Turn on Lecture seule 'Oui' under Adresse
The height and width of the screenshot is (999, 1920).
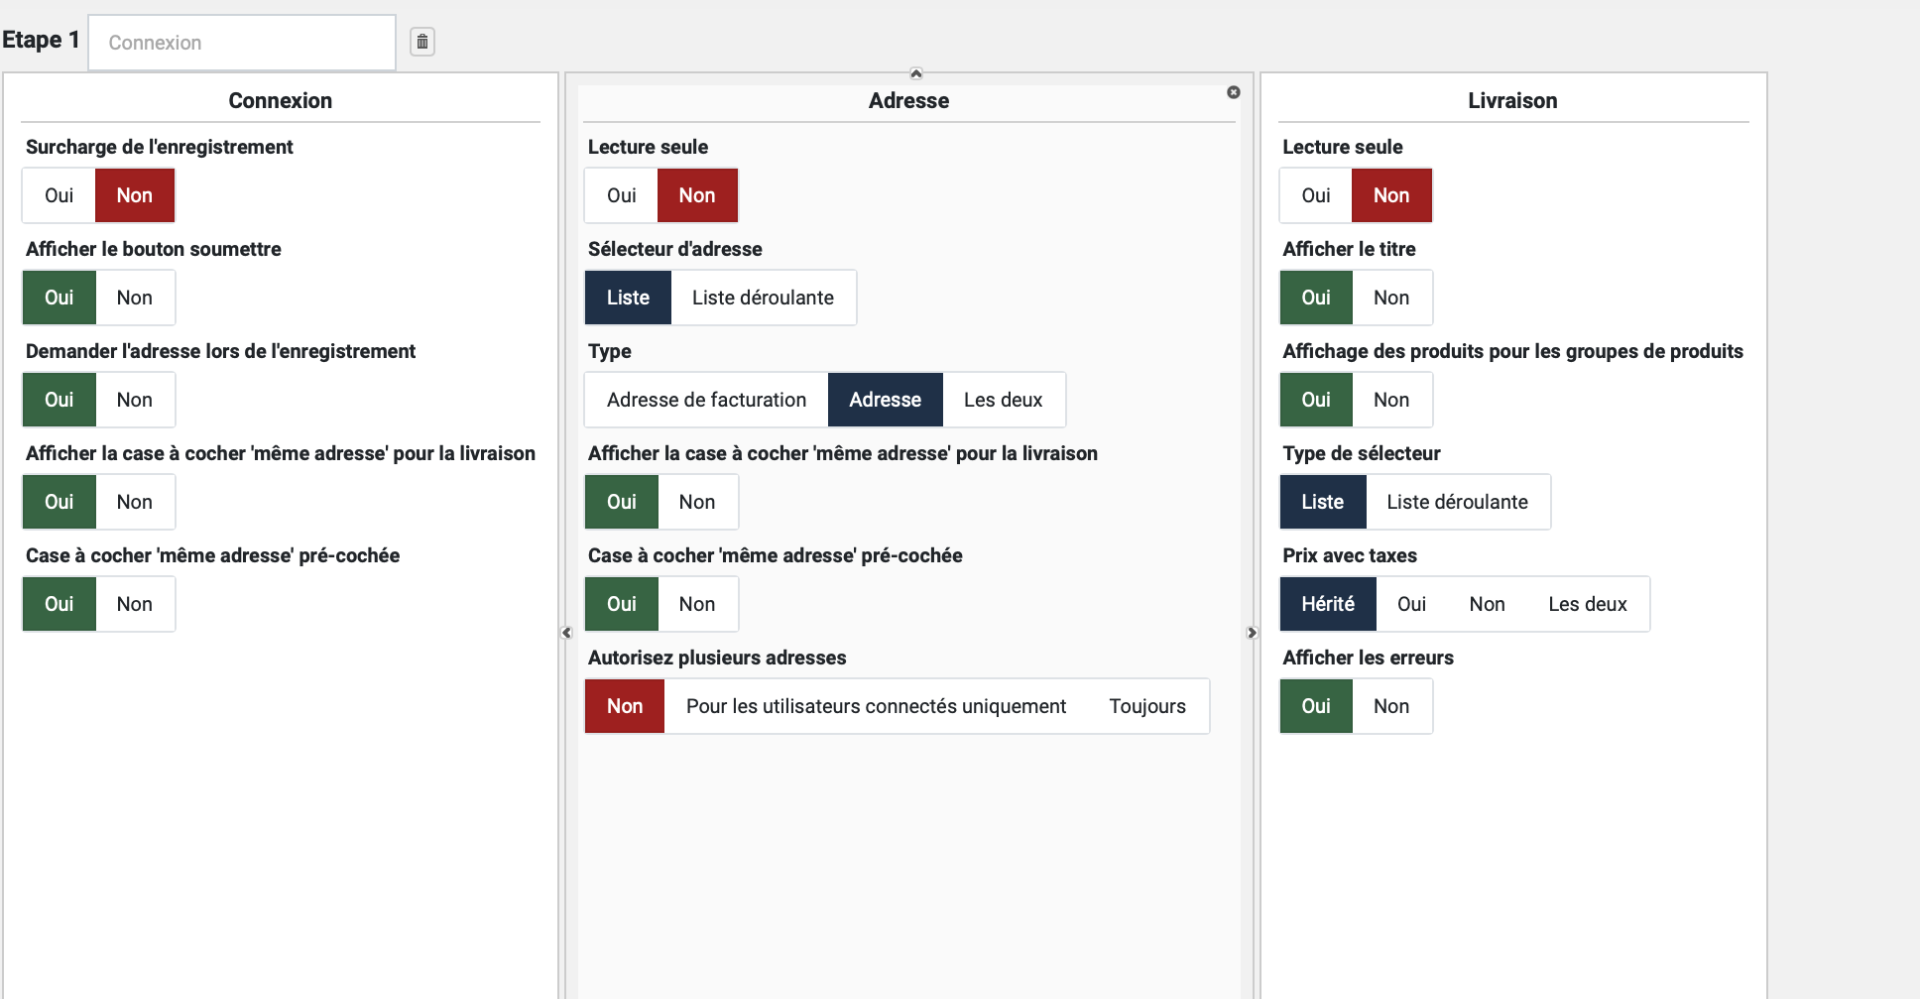(x=621, y=195)
